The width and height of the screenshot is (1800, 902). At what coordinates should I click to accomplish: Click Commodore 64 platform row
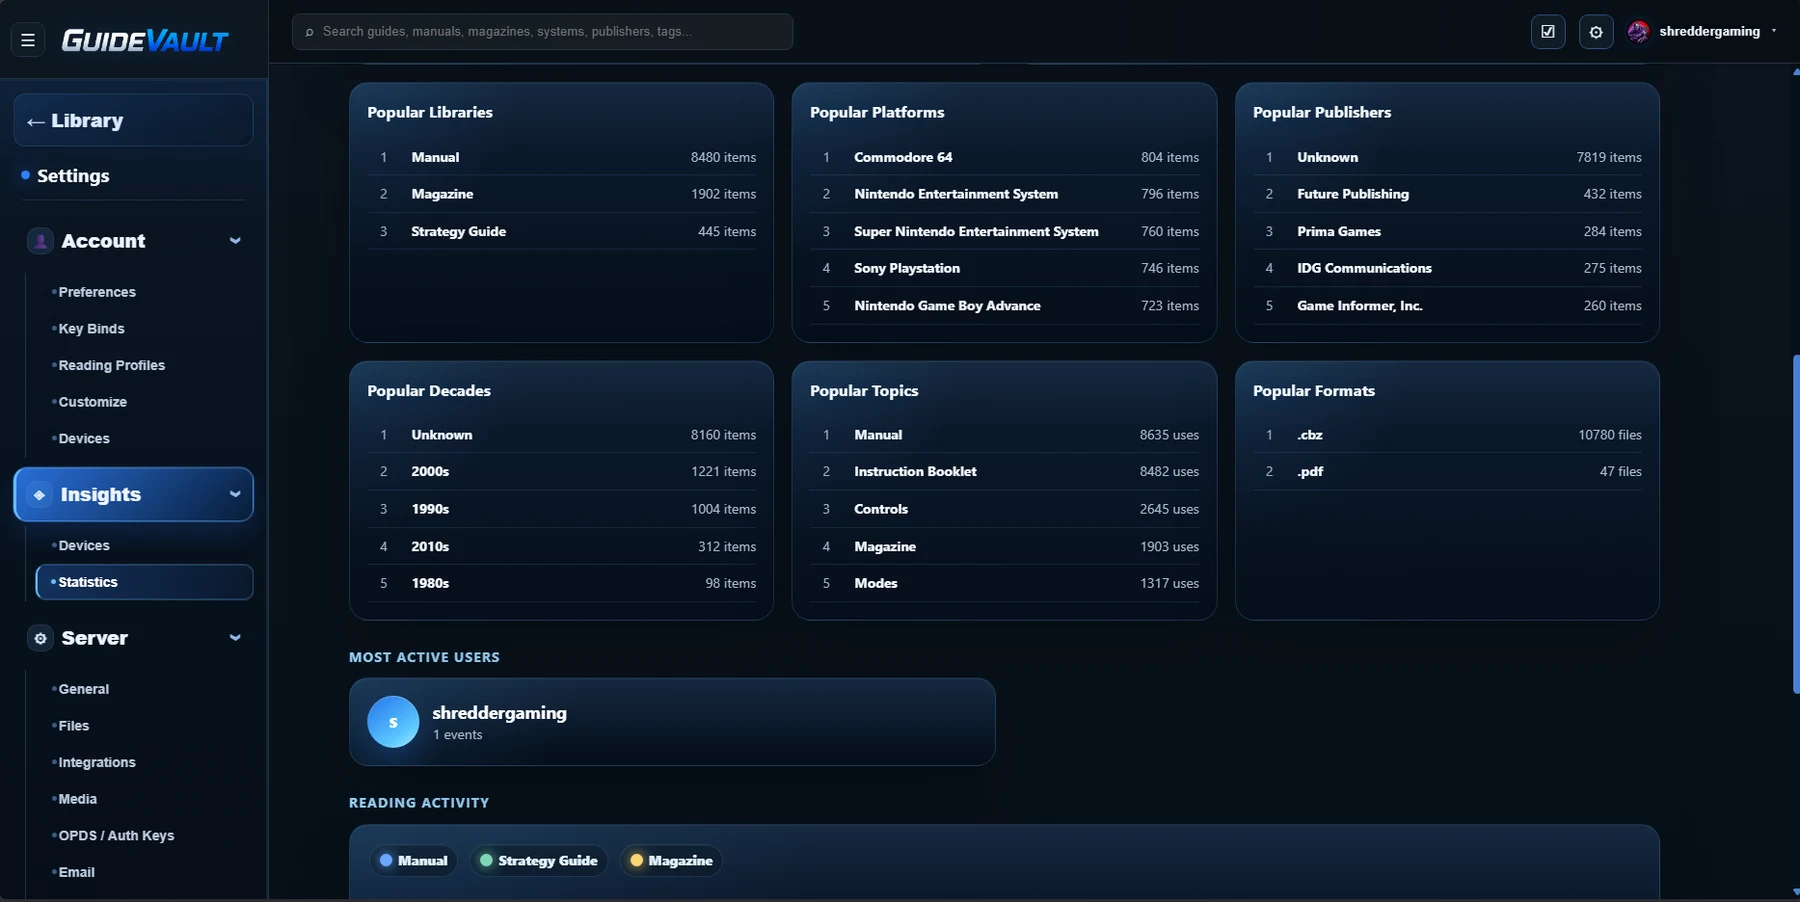click(x=1004, y=157)
